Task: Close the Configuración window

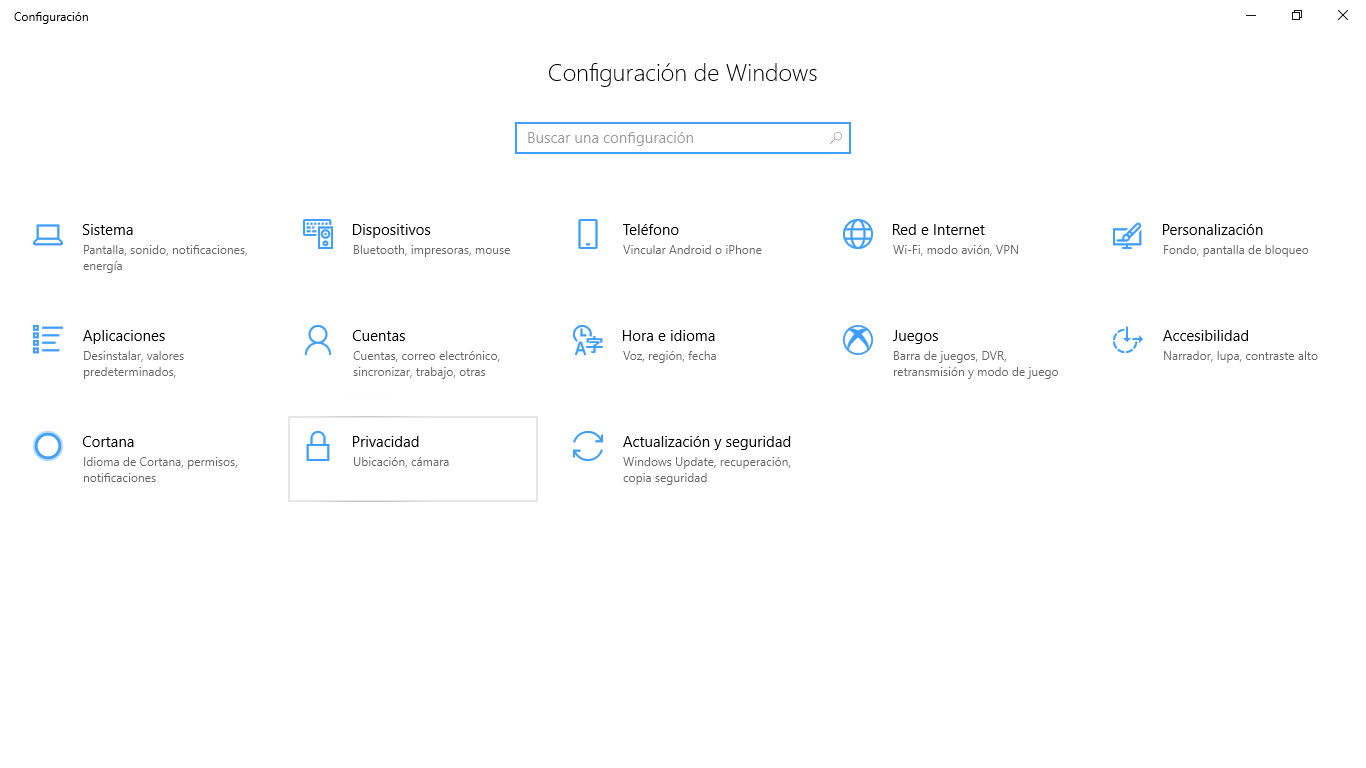Action: click(x=1343, y=15)
